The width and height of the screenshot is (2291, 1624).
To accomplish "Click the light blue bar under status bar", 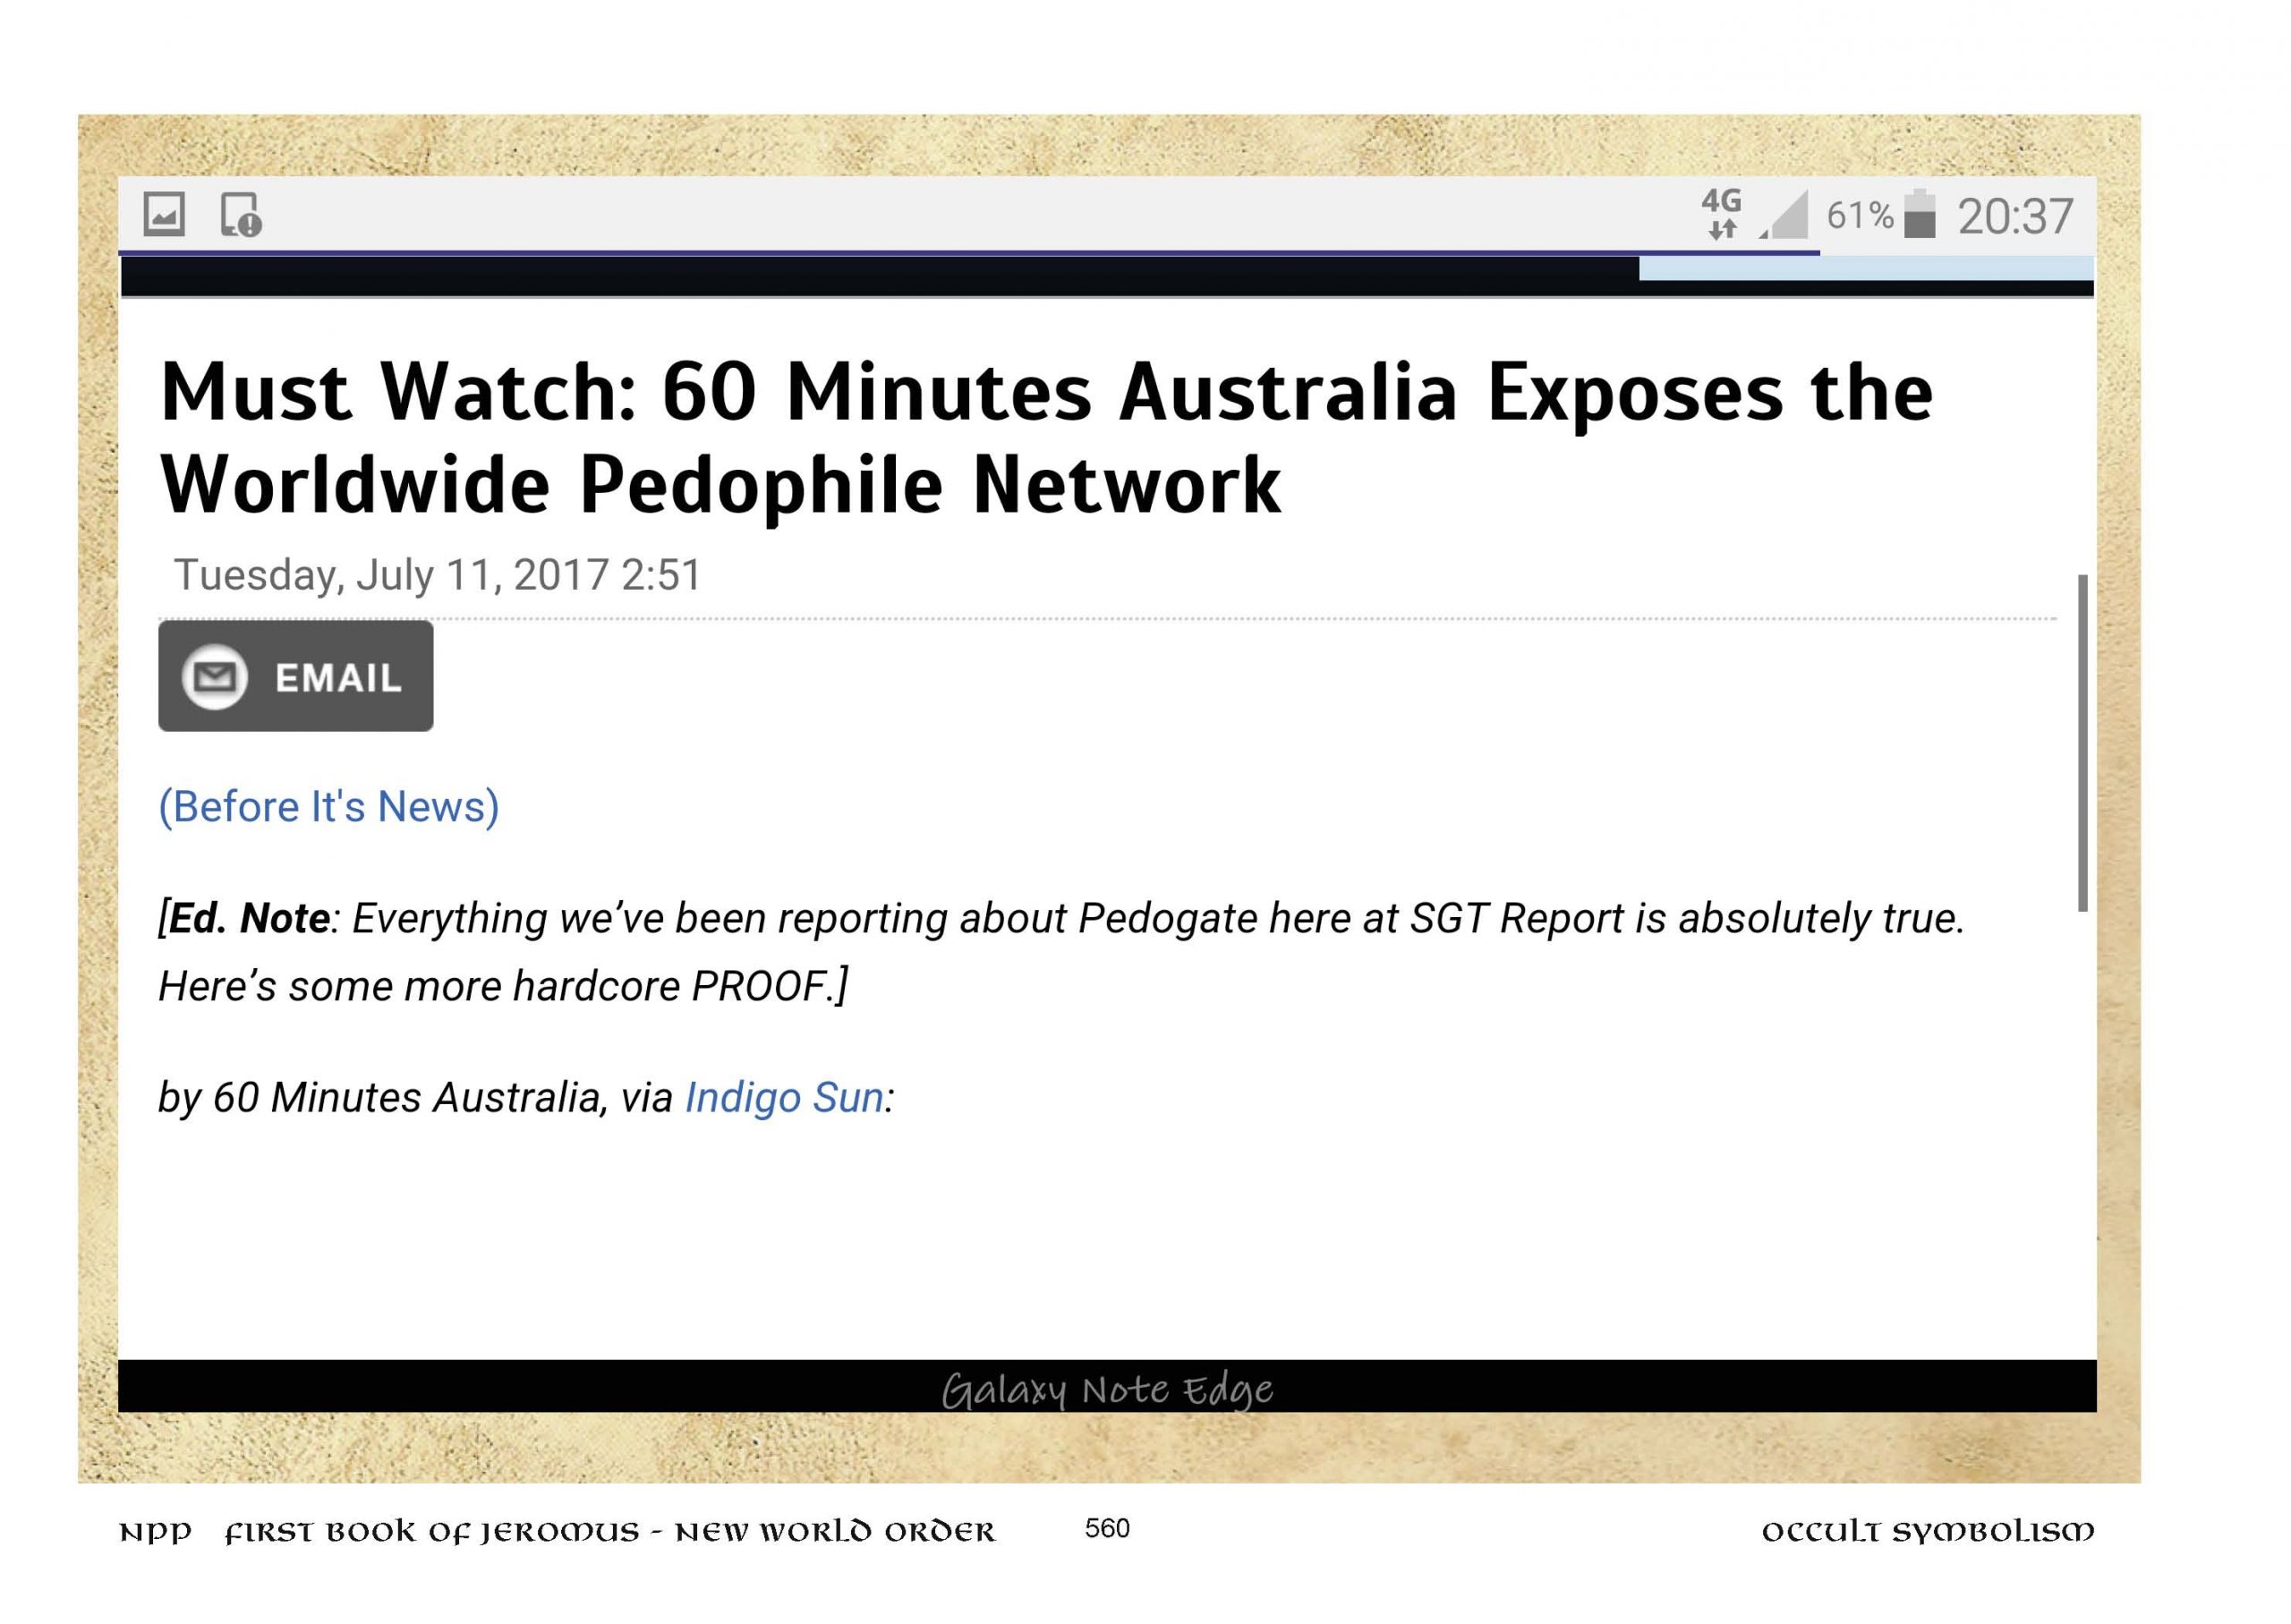I will [1865, 268].
